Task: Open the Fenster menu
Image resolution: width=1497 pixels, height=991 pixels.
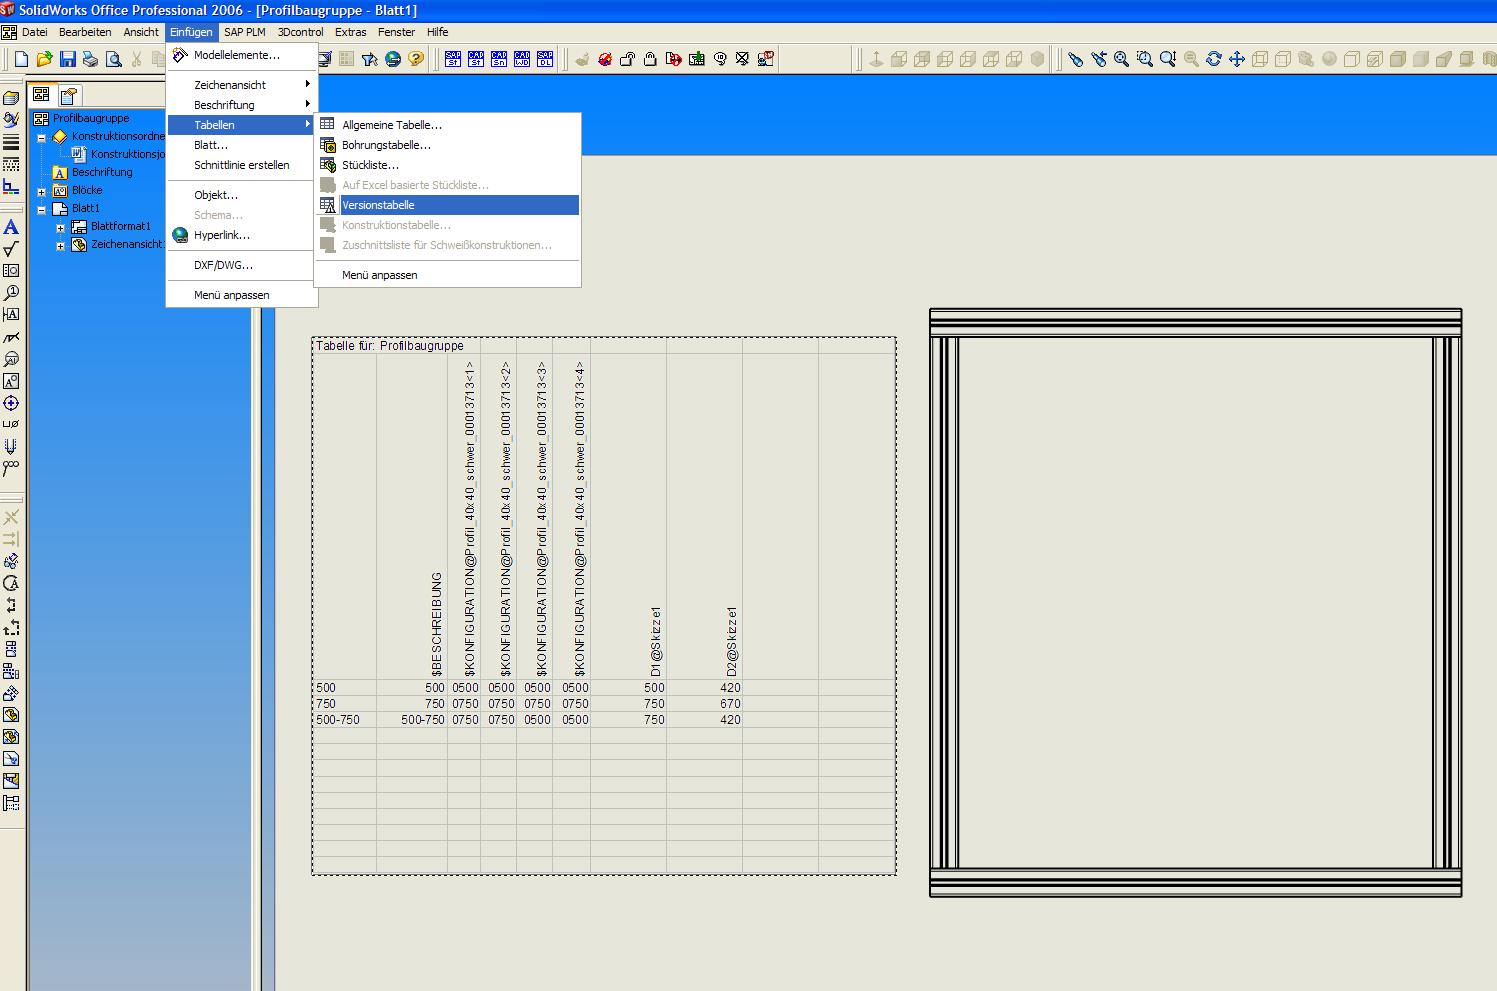Action: [x=396, y=32]
